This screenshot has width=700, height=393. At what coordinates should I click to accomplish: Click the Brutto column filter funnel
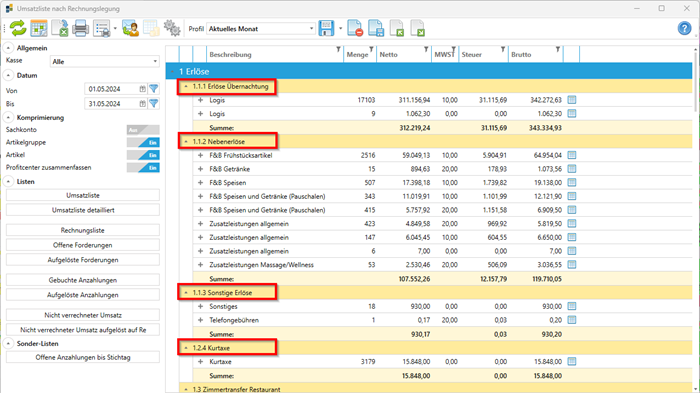click(558, 50)
